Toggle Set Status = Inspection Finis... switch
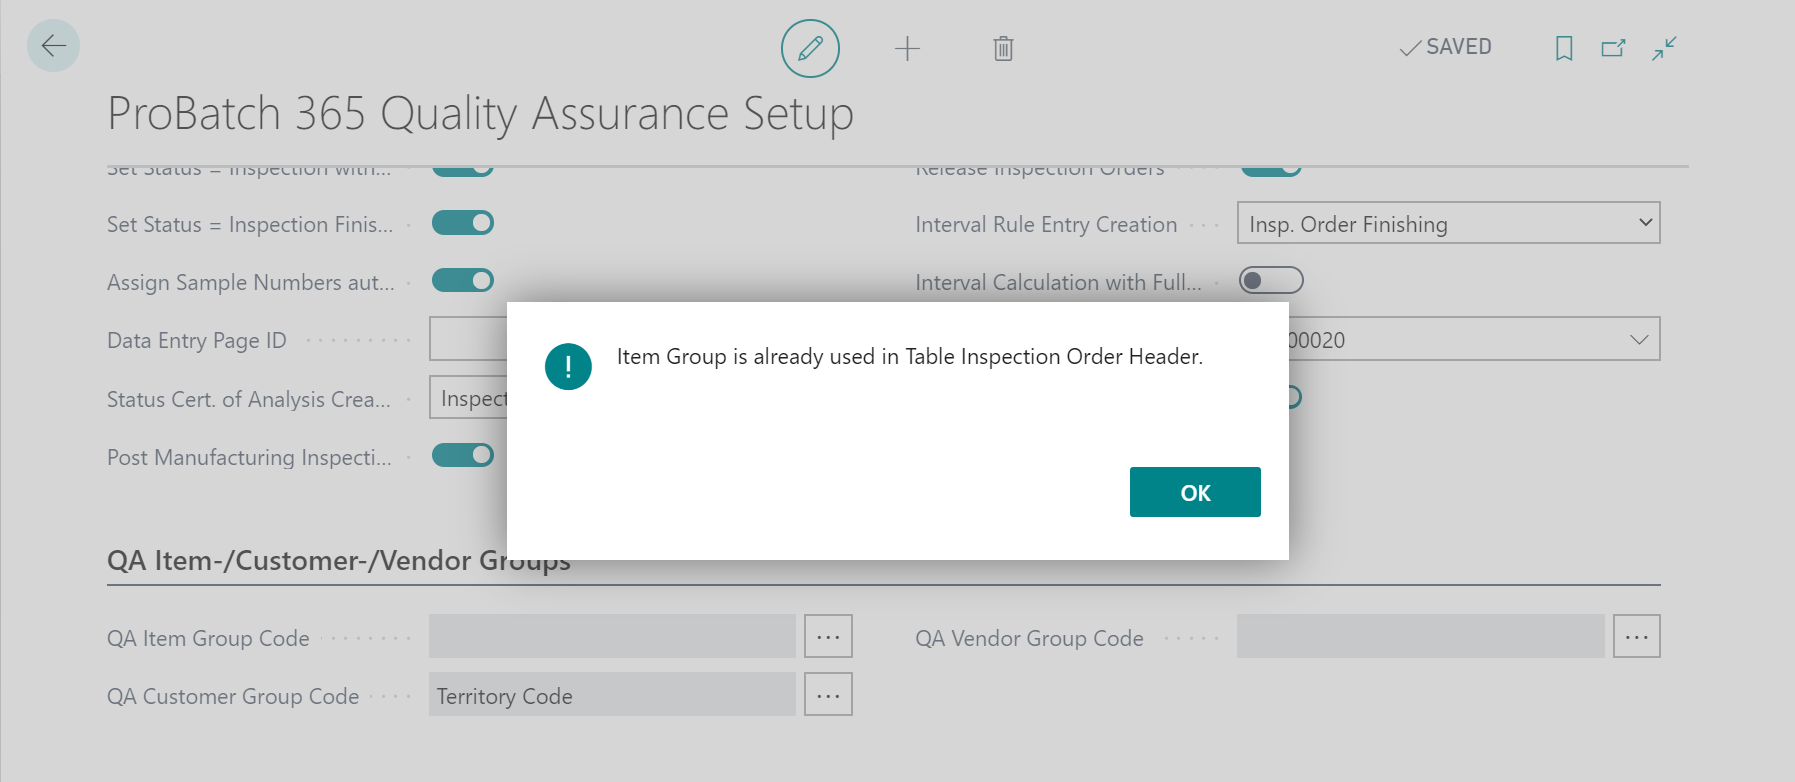1795x782 pixels. click(x=463, y=223)
